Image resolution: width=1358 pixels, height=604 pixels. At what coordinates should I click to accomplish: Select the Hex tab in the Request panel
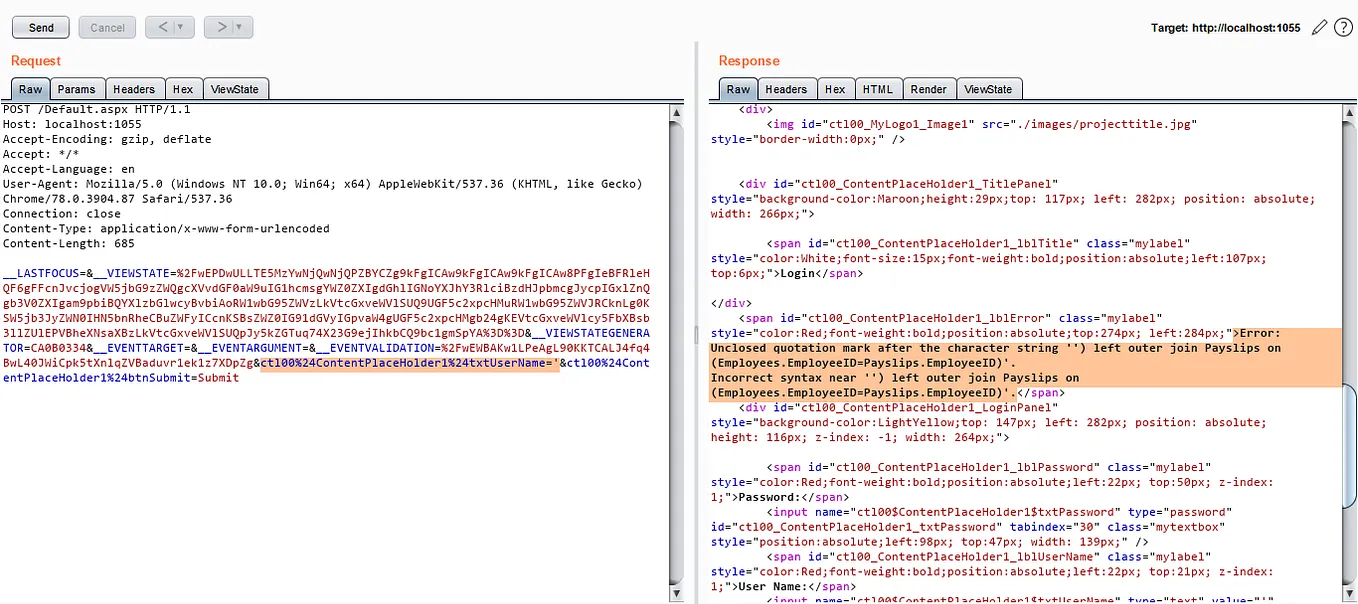tap(184, 89)
